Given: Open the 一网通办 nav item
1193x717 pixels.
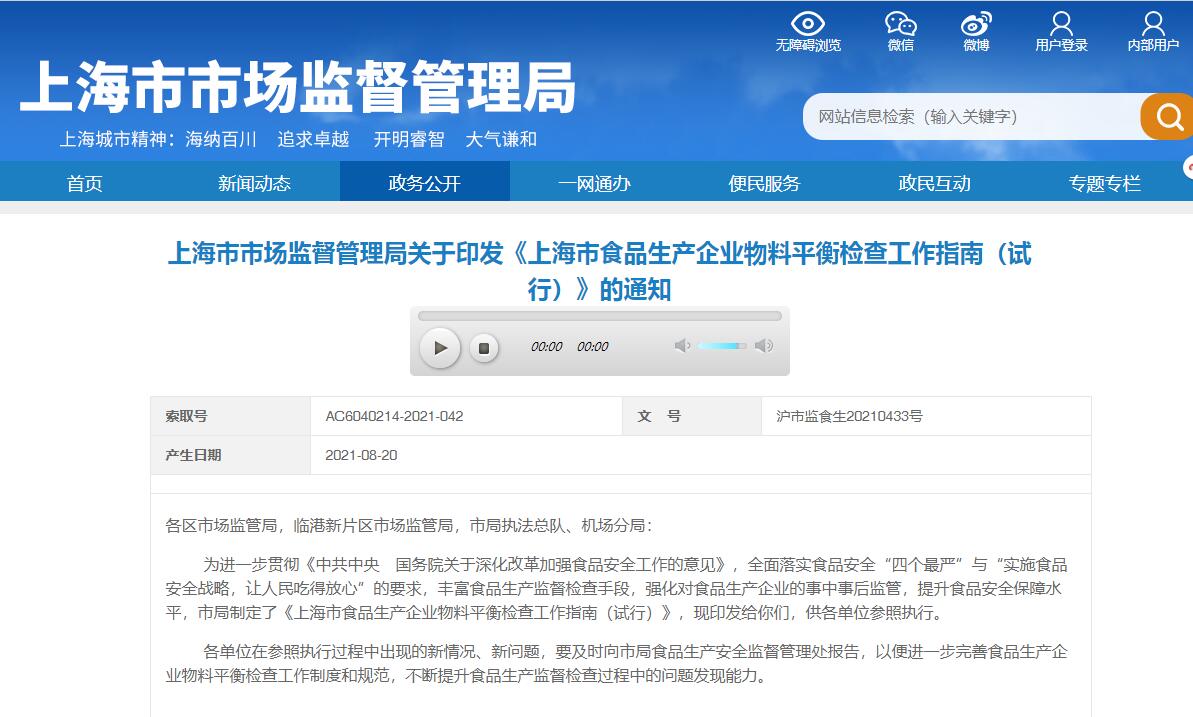Looking at the screenshot, I should [594, 183].
